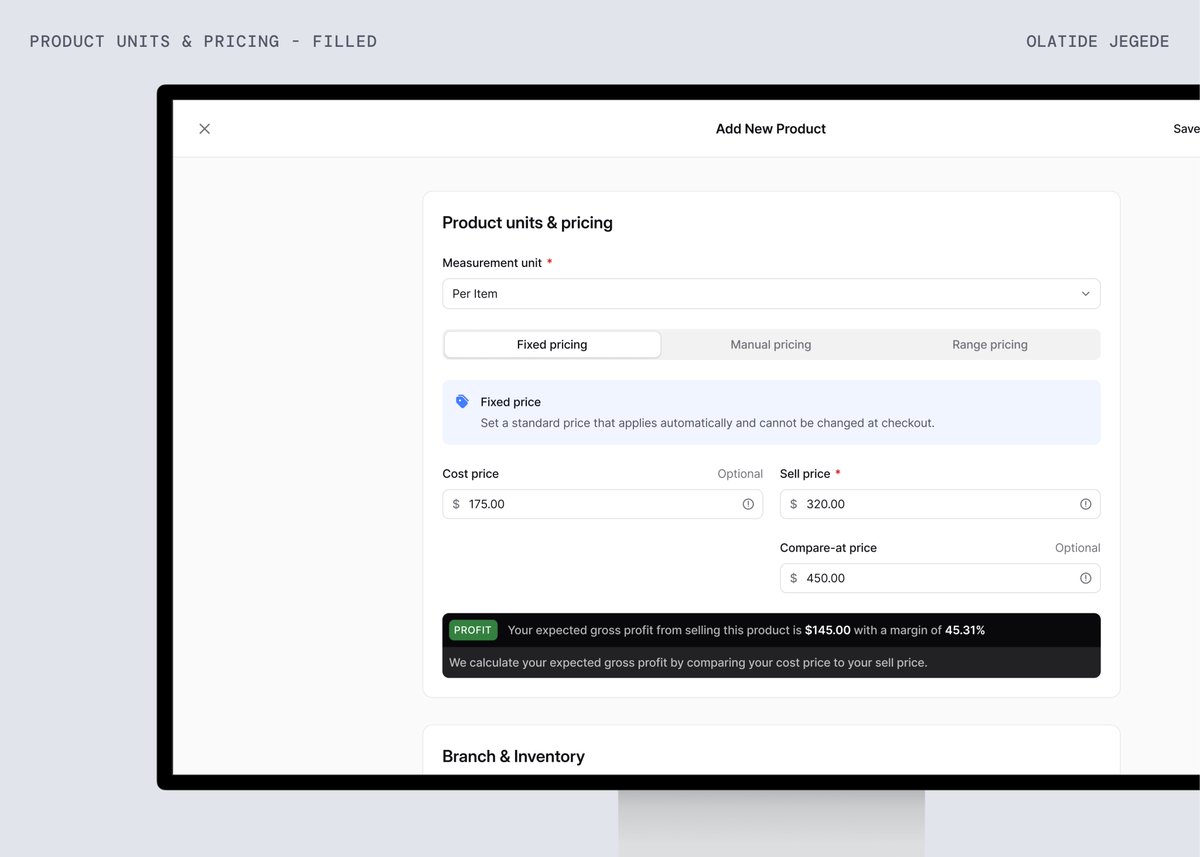Click the Cost price info icon
The image size is (1200, 857).
click(748, 504)
